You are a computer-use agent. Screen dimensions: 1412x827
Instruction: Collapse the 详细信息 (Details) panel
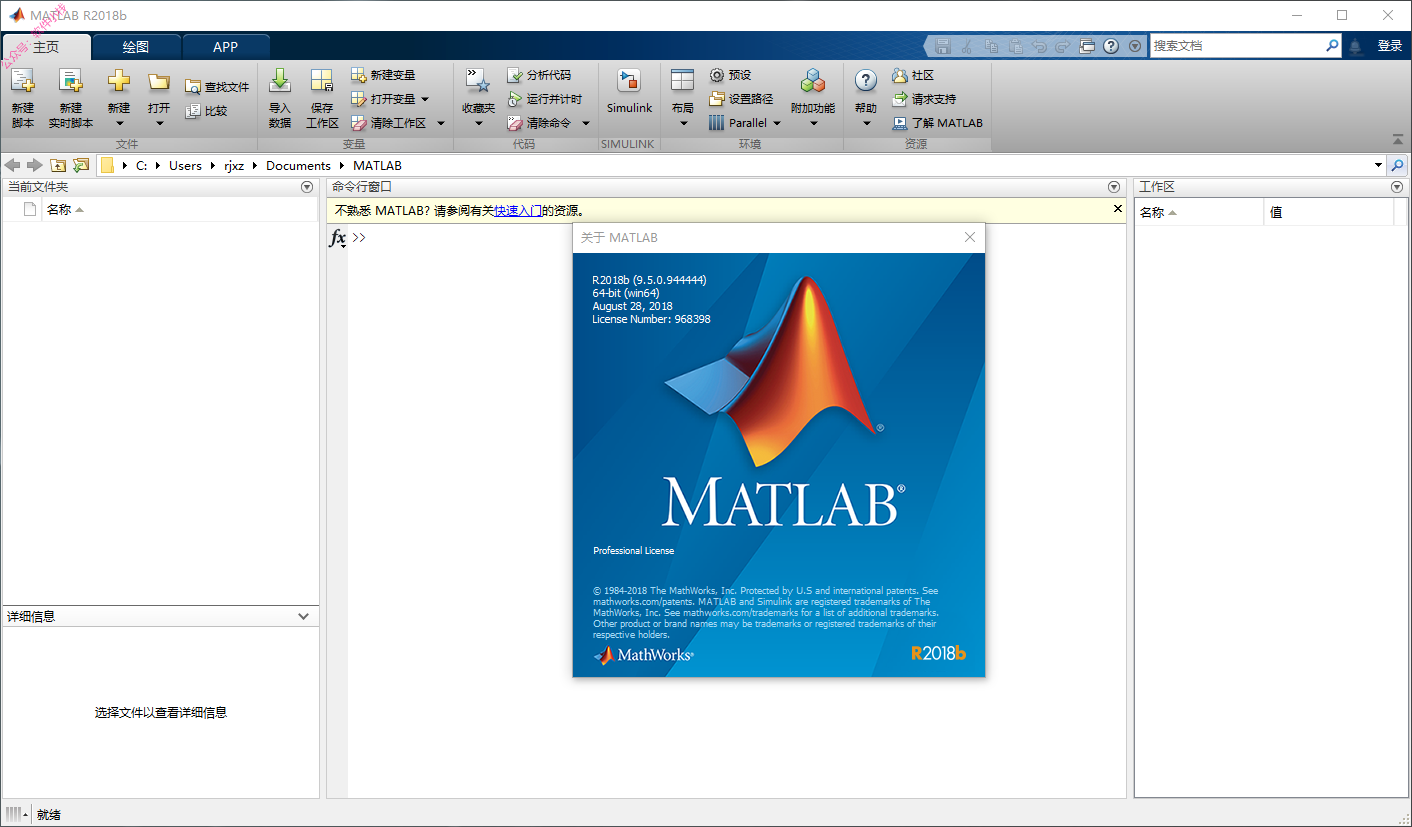(x=304, y=617)
